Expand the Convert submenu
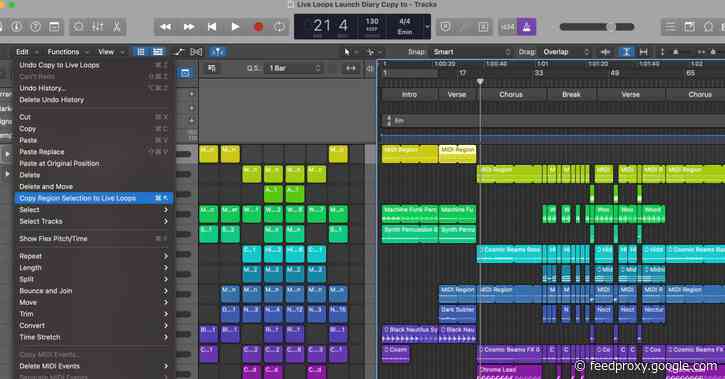This screenshot has height=379, width=725. point(94,326)
